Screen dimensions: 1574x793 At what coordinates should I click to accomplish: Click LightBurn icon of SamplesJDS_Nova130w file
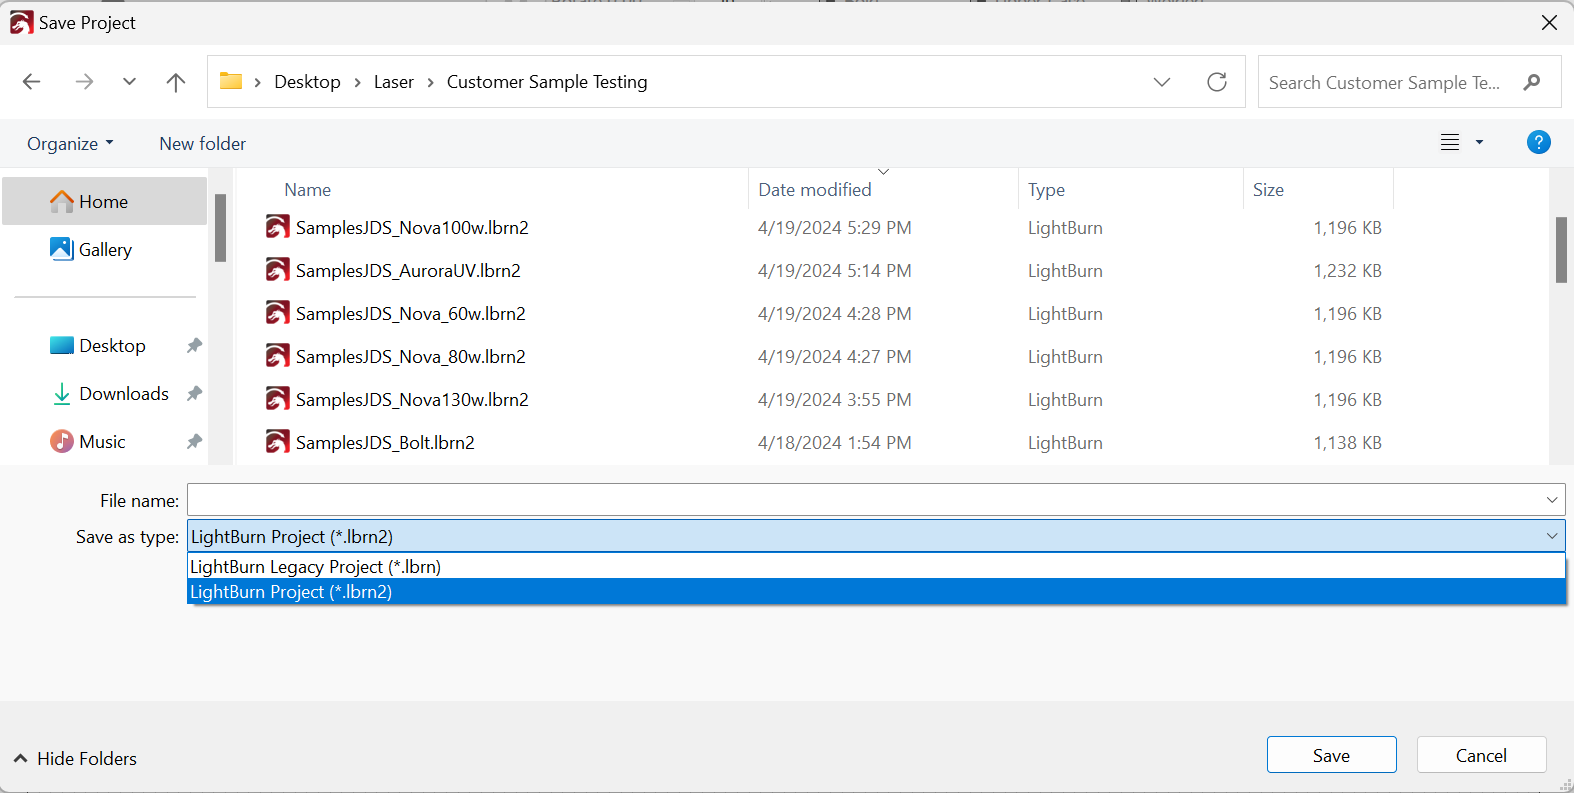pyautogui.click(x=278, y=399)
